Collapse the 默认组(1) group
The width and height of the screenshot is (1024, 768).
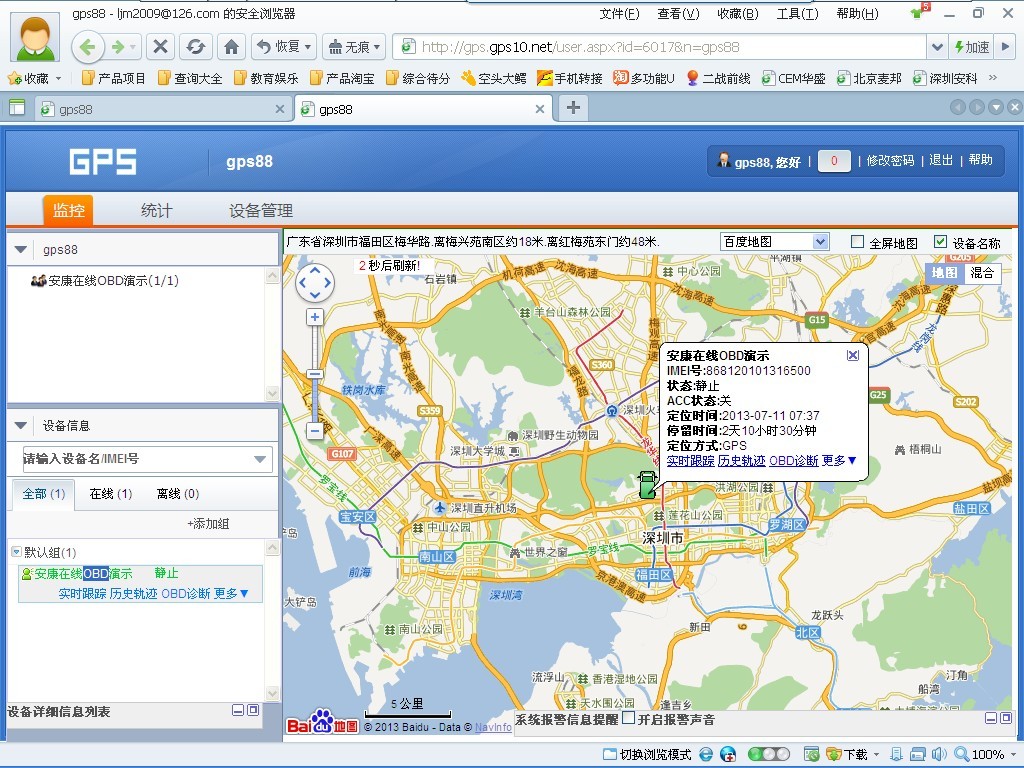pos(16,552)
